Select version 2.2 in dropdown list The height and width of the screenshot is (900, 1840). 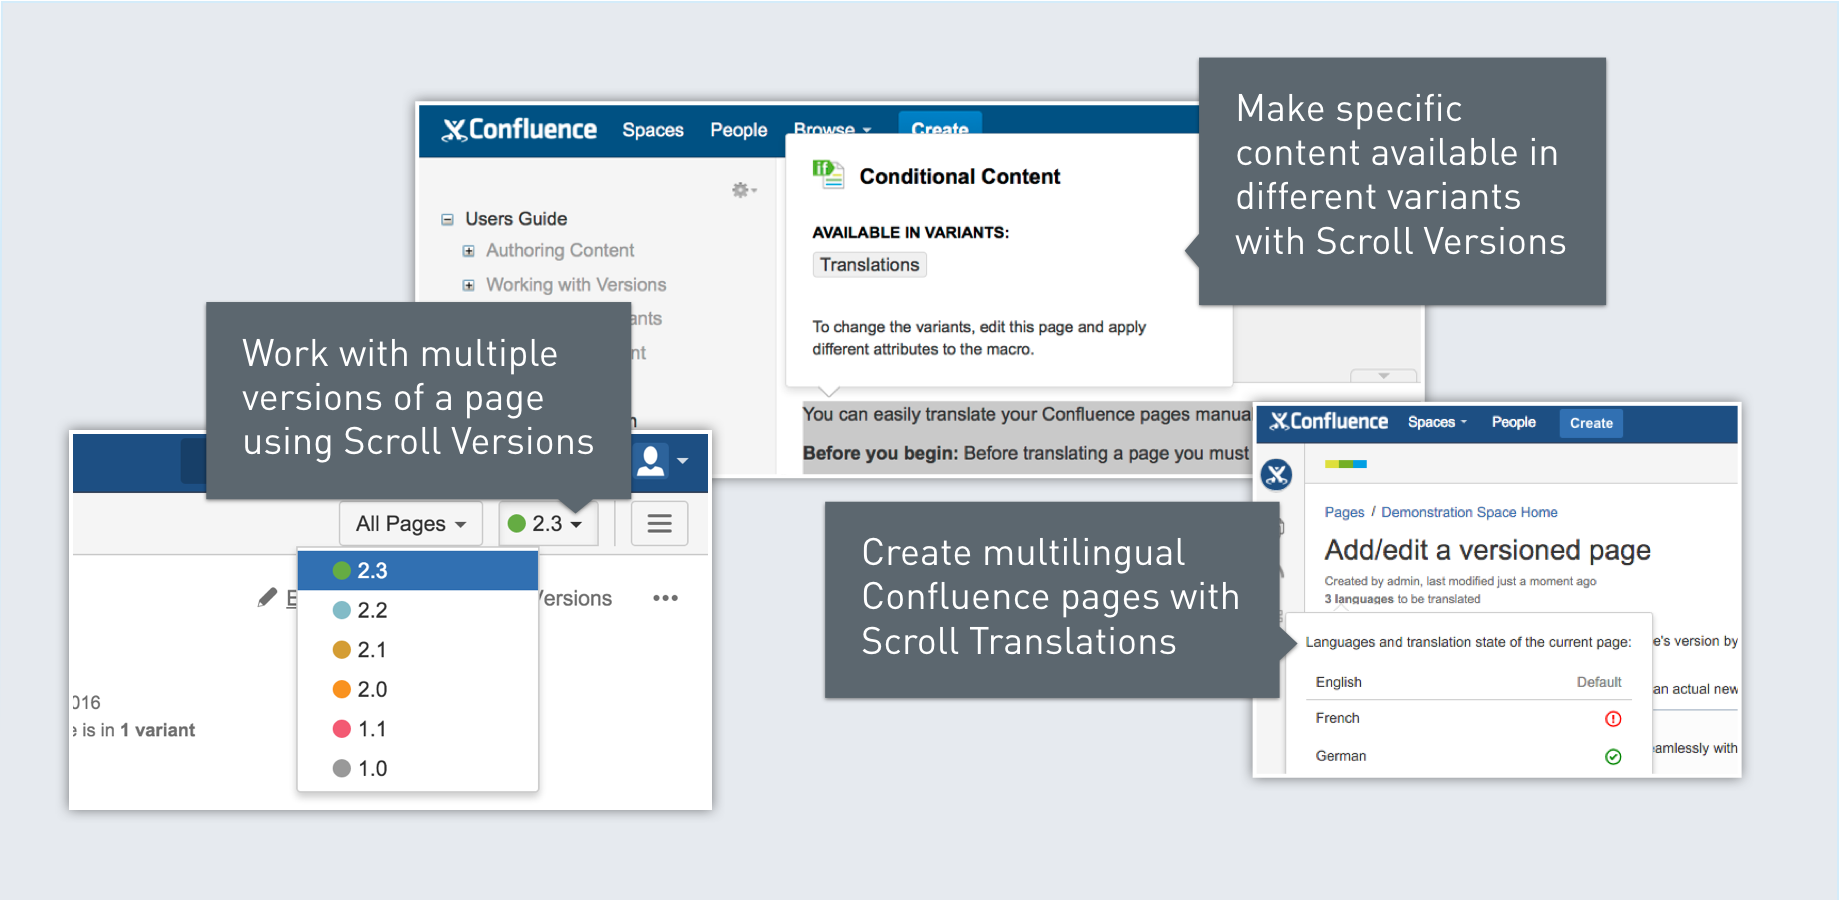(x=418, y=610)
